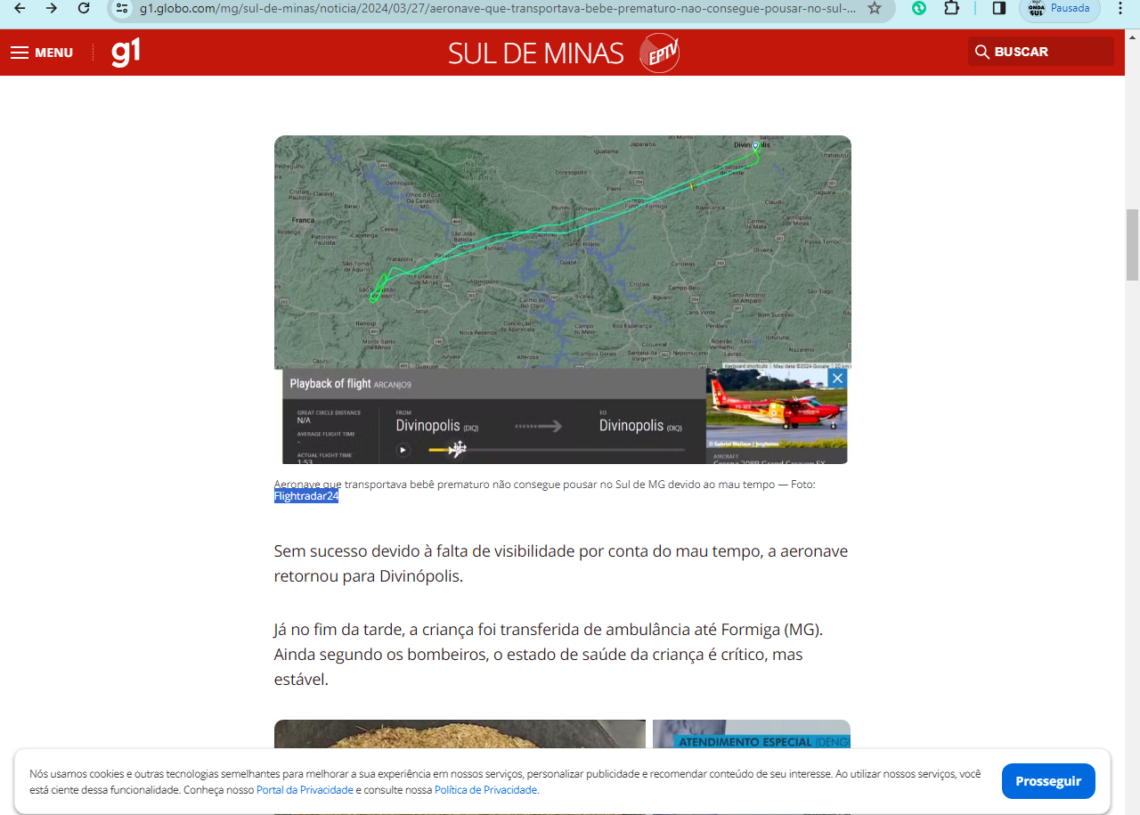The image size is (1140, 815).
Task: Open the Política de Privacidade link
Action: (x=486, y=790)
